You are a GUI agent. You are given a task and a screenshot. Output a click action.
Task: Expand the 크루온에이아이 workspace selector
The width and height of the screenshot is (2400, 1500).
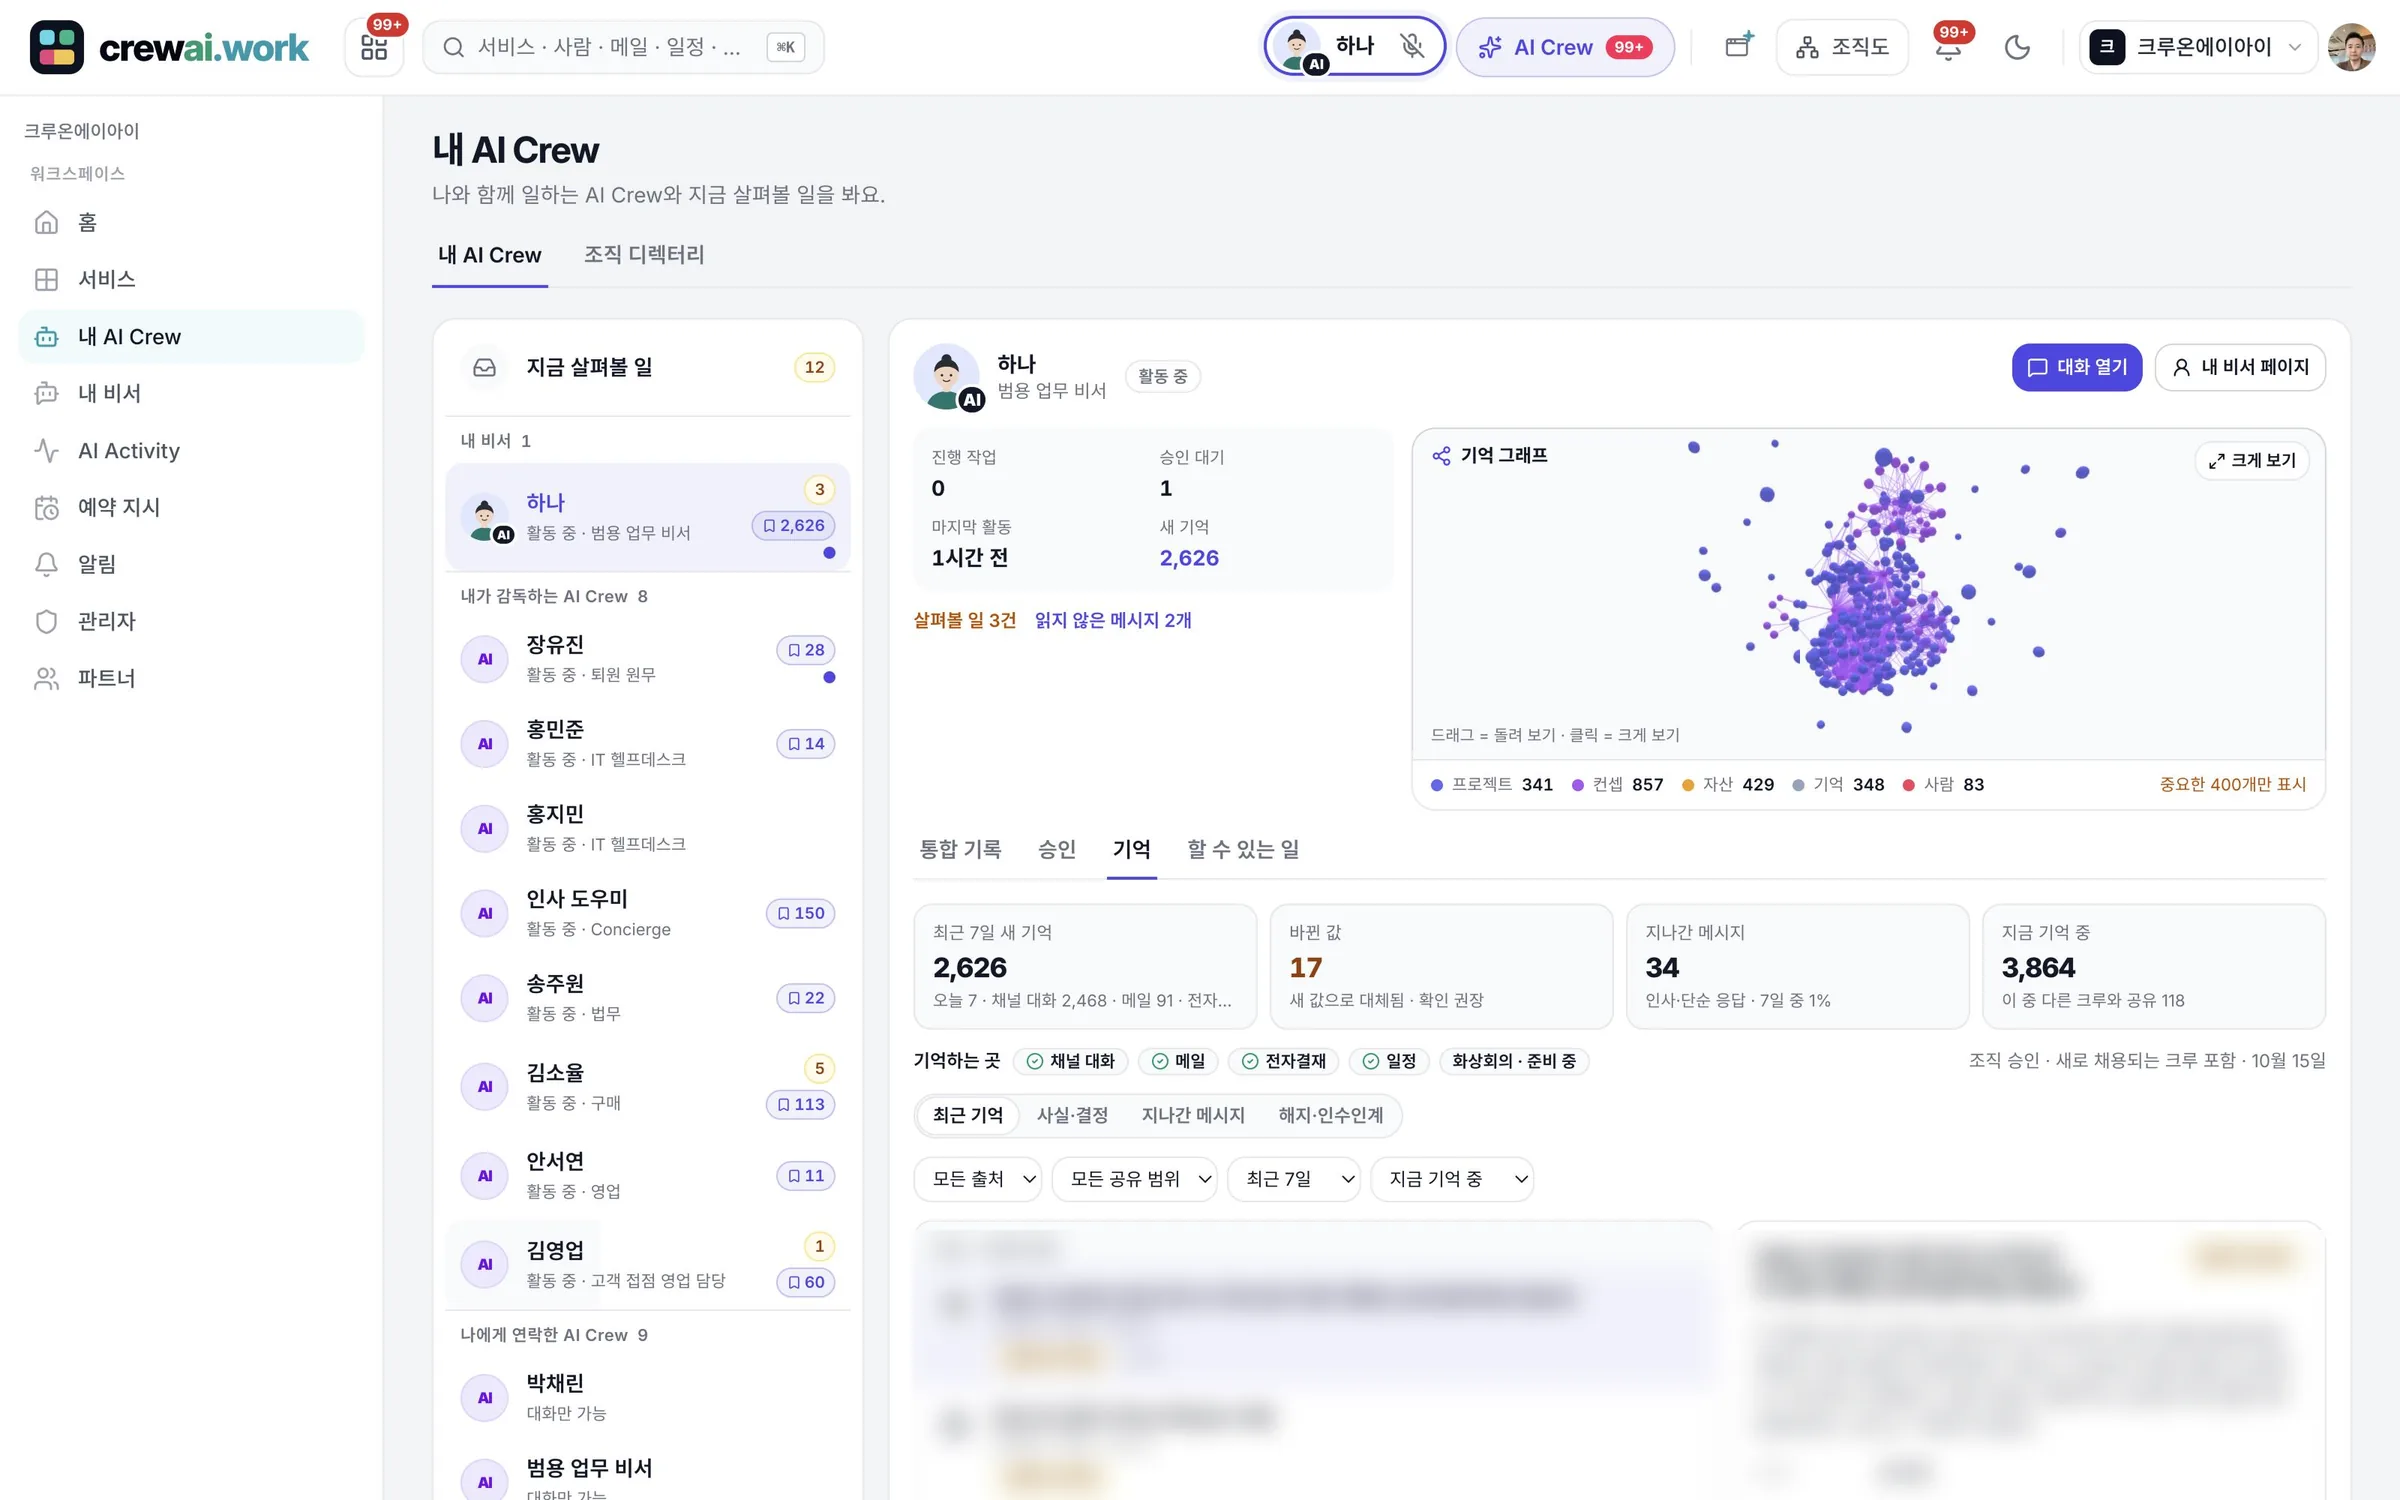point(2198,47)
